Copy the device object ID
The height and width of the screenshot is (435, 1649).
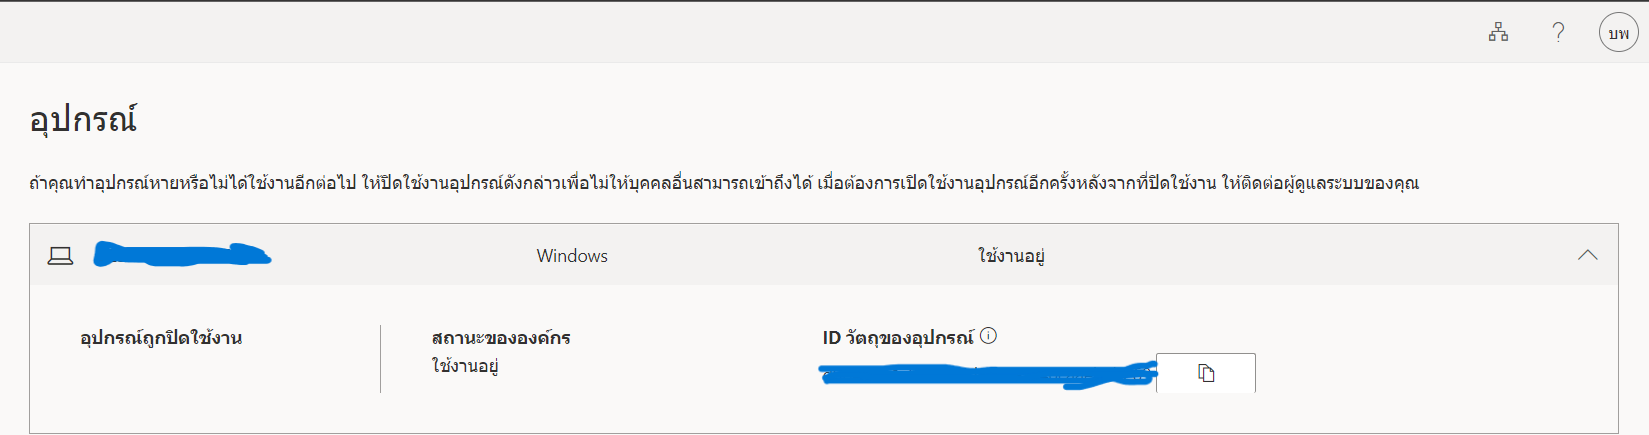[x=1206, y=373]
